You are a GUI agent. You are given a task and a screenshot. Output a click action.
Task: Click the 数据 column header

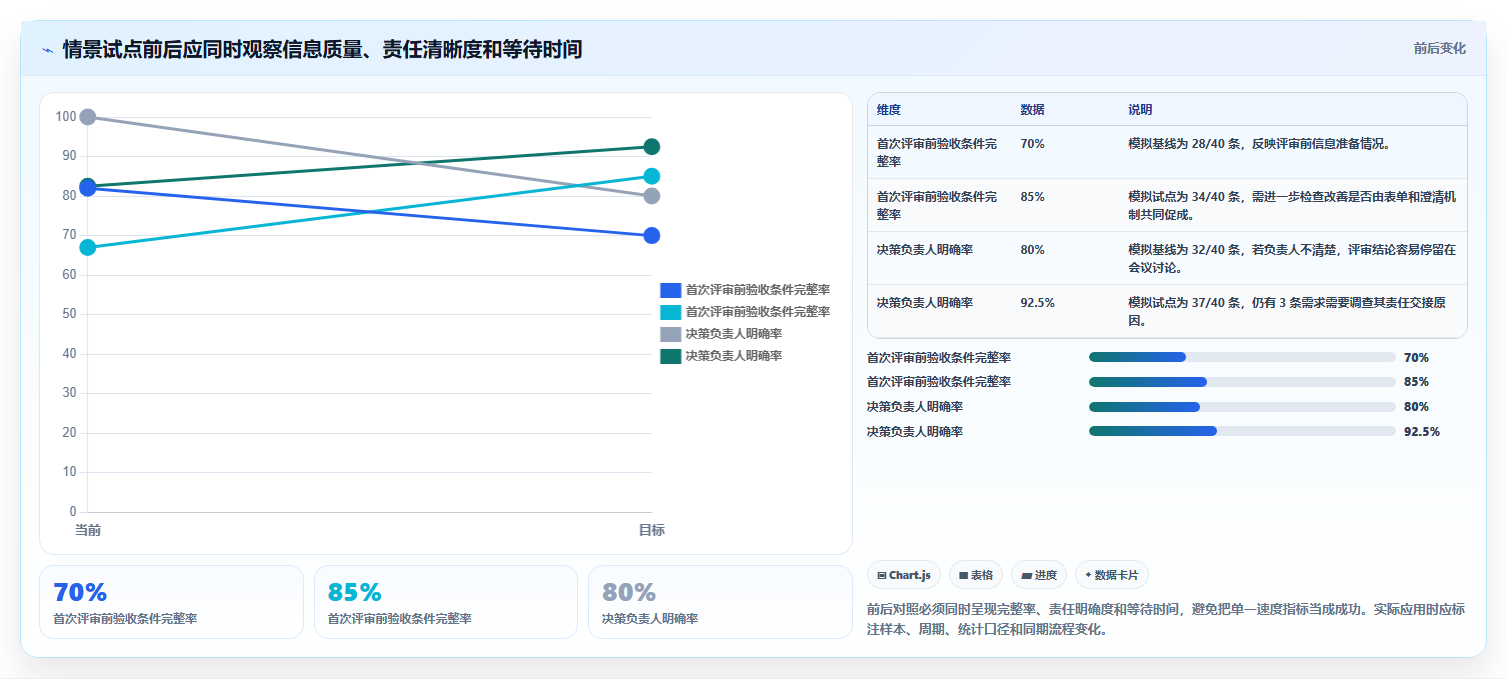pos(1032,110)
